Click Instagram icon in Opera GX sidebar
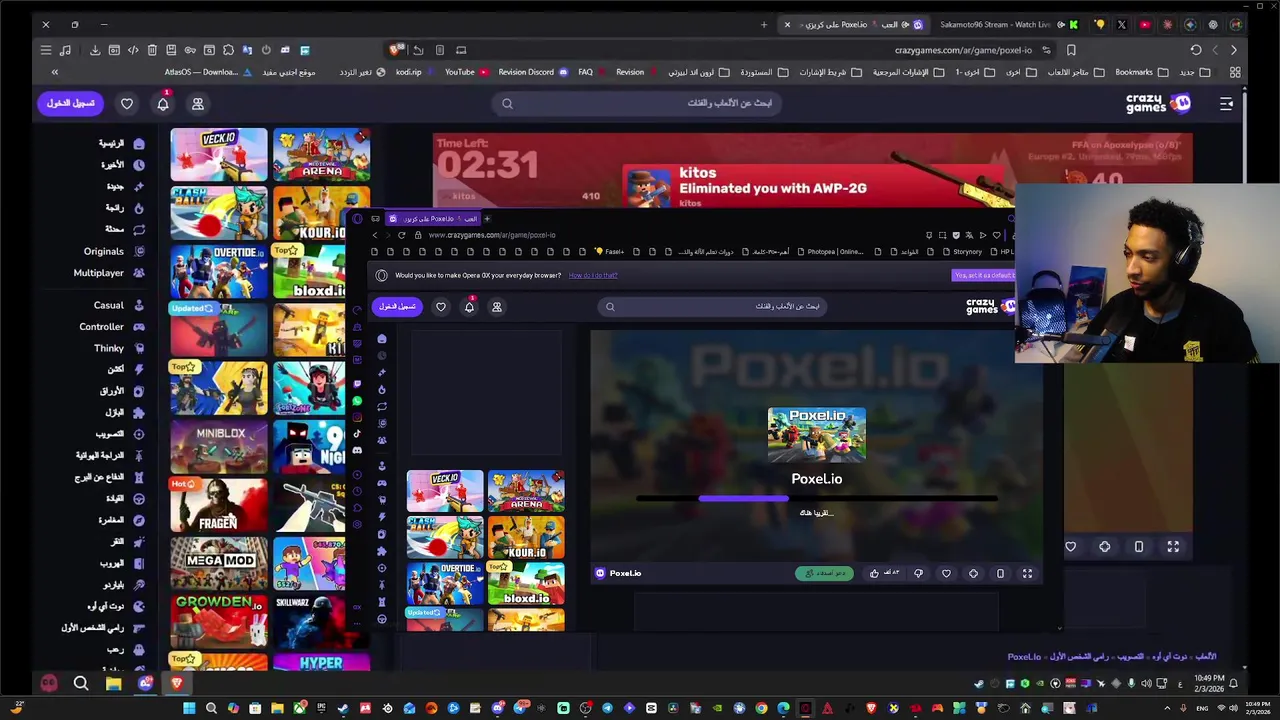This screenshot has height=720, width=1280. point(357,417)
